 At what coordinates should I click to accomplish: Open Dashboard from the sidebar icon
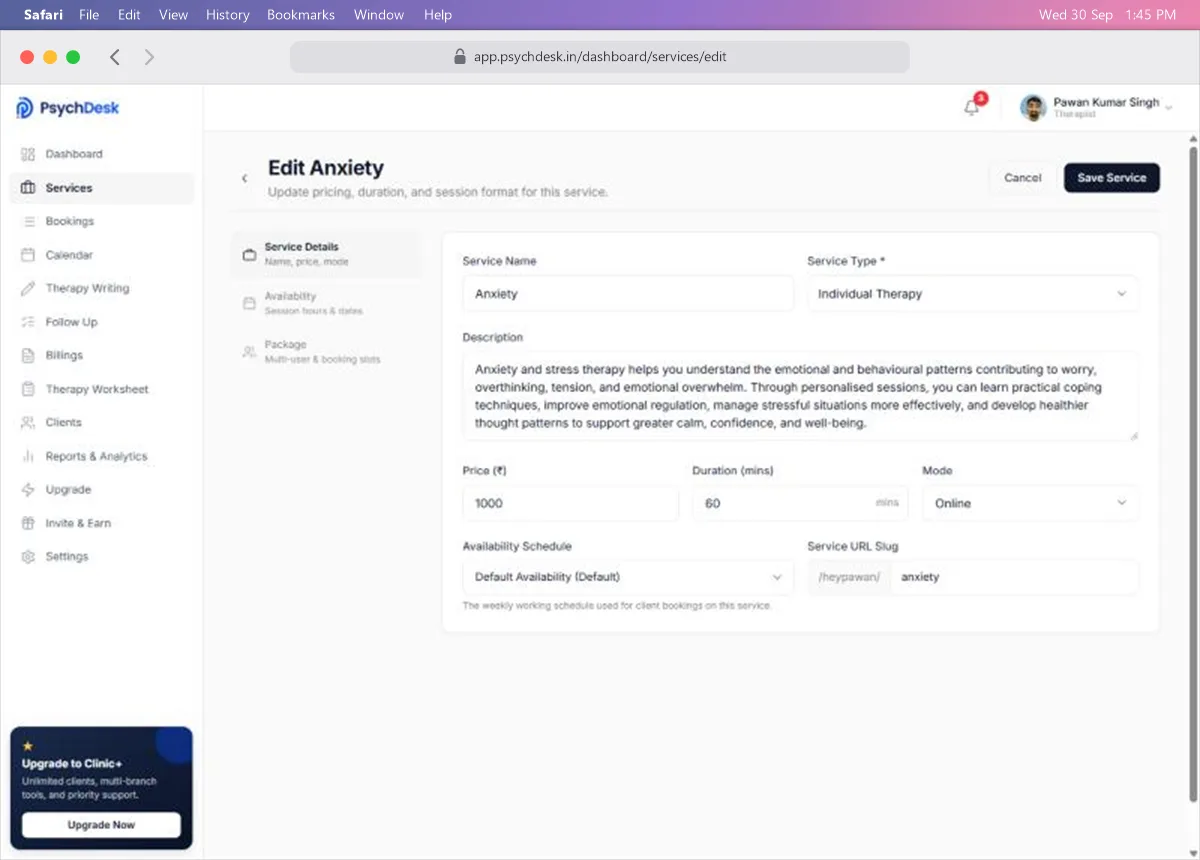28,154
